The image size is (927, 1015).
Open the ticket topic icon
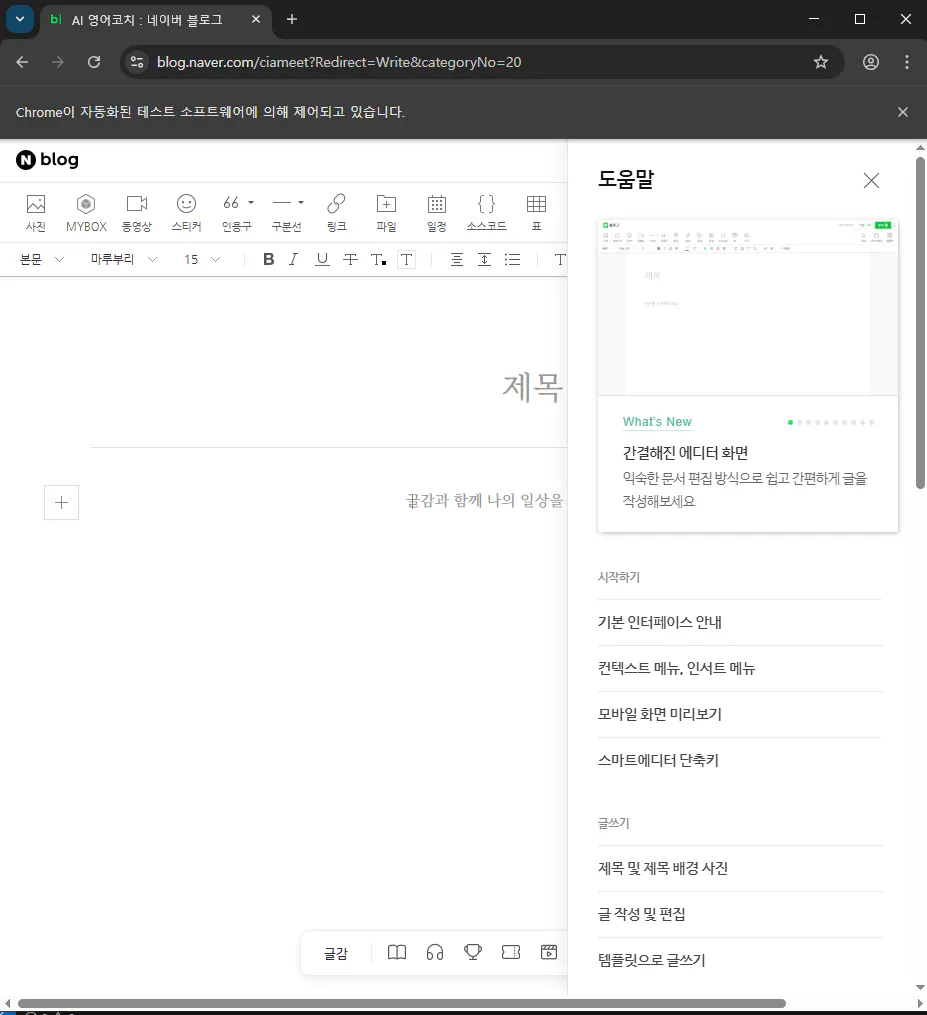pos(511,952)
